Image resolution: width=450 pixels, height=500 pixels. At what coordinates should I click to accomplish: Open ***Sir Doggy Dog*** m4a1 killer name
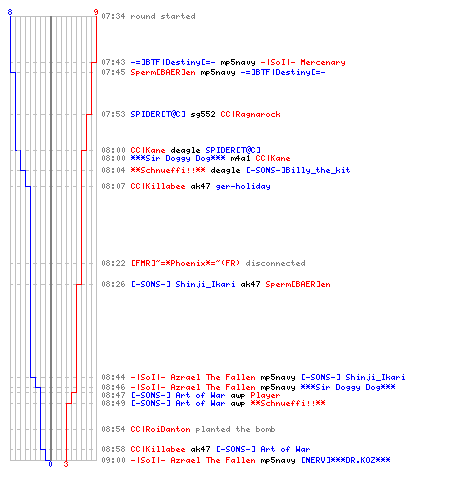(x=178, y=158)
